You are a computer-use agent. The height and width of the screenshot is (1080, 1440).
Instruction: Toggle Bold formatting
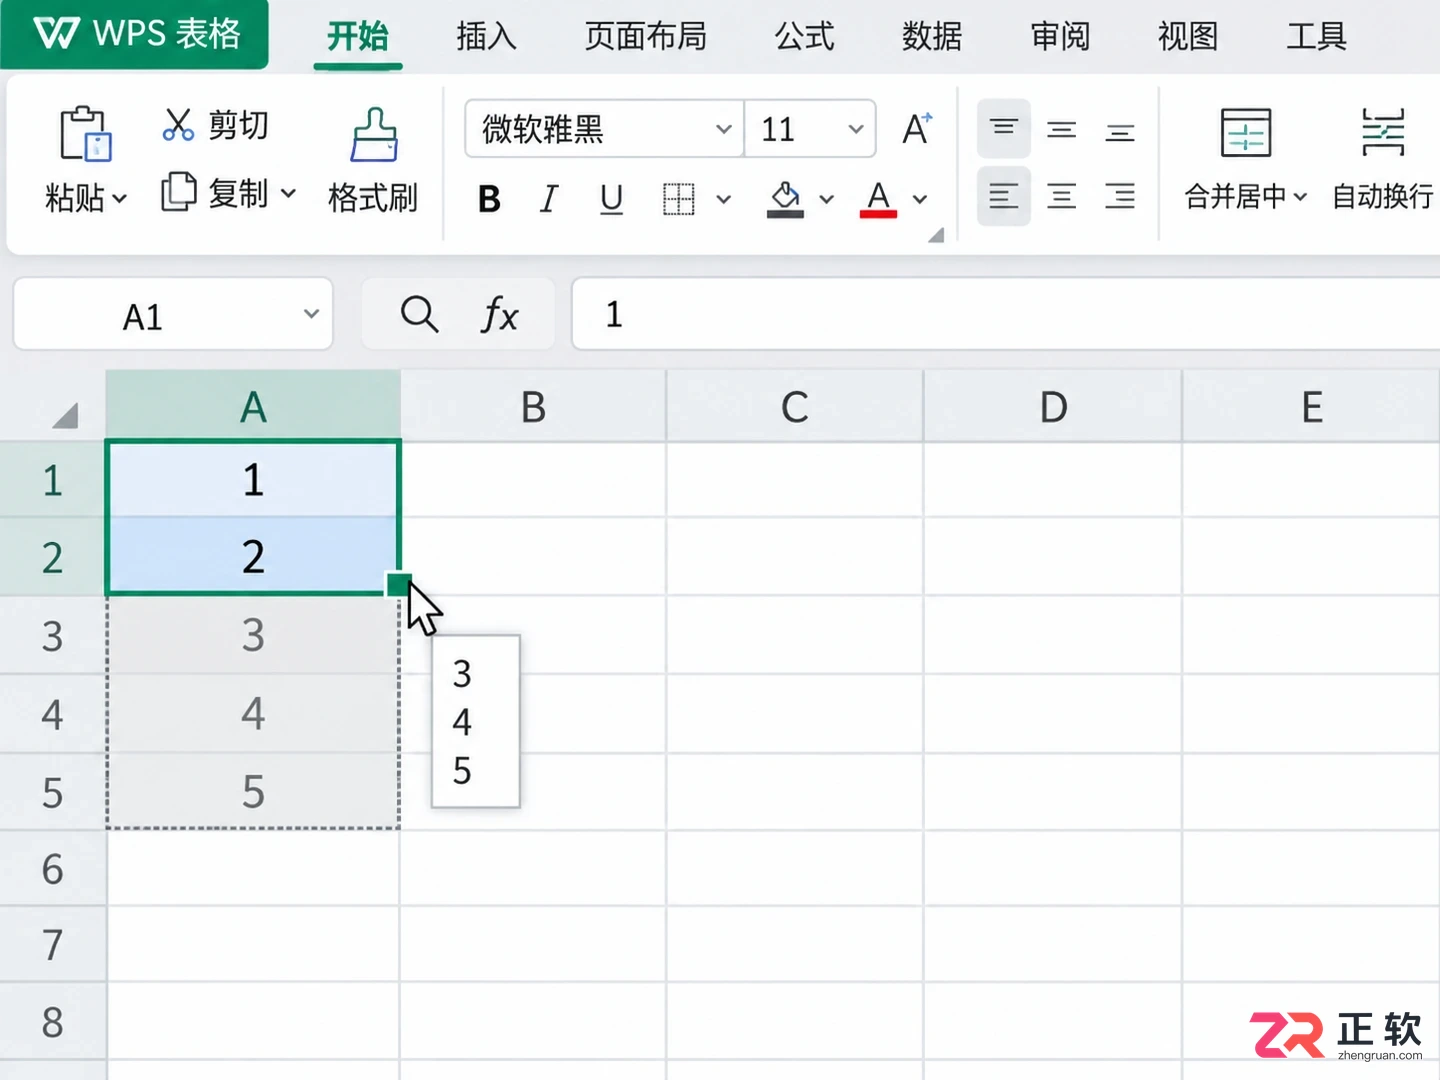pyautogui.click(x=489, y=199)
